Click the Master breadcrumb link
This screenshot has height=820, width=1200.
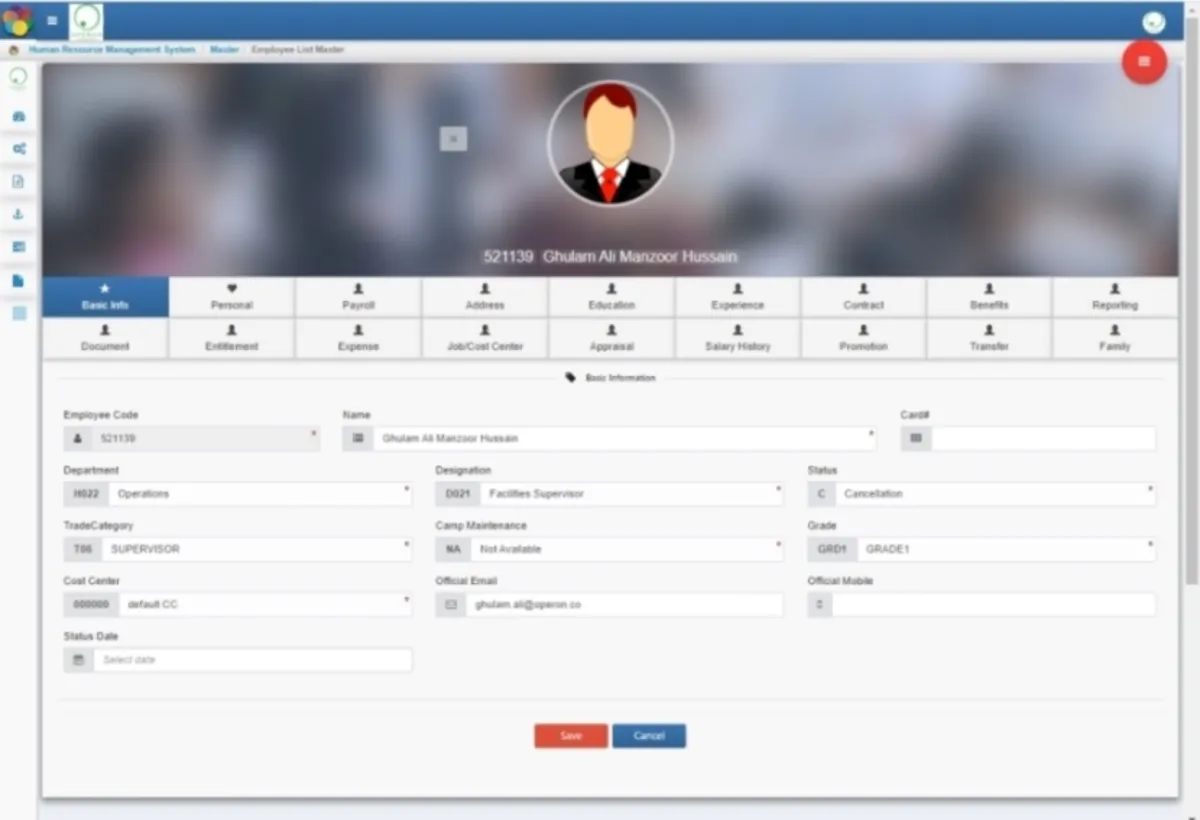click(224, 49)
